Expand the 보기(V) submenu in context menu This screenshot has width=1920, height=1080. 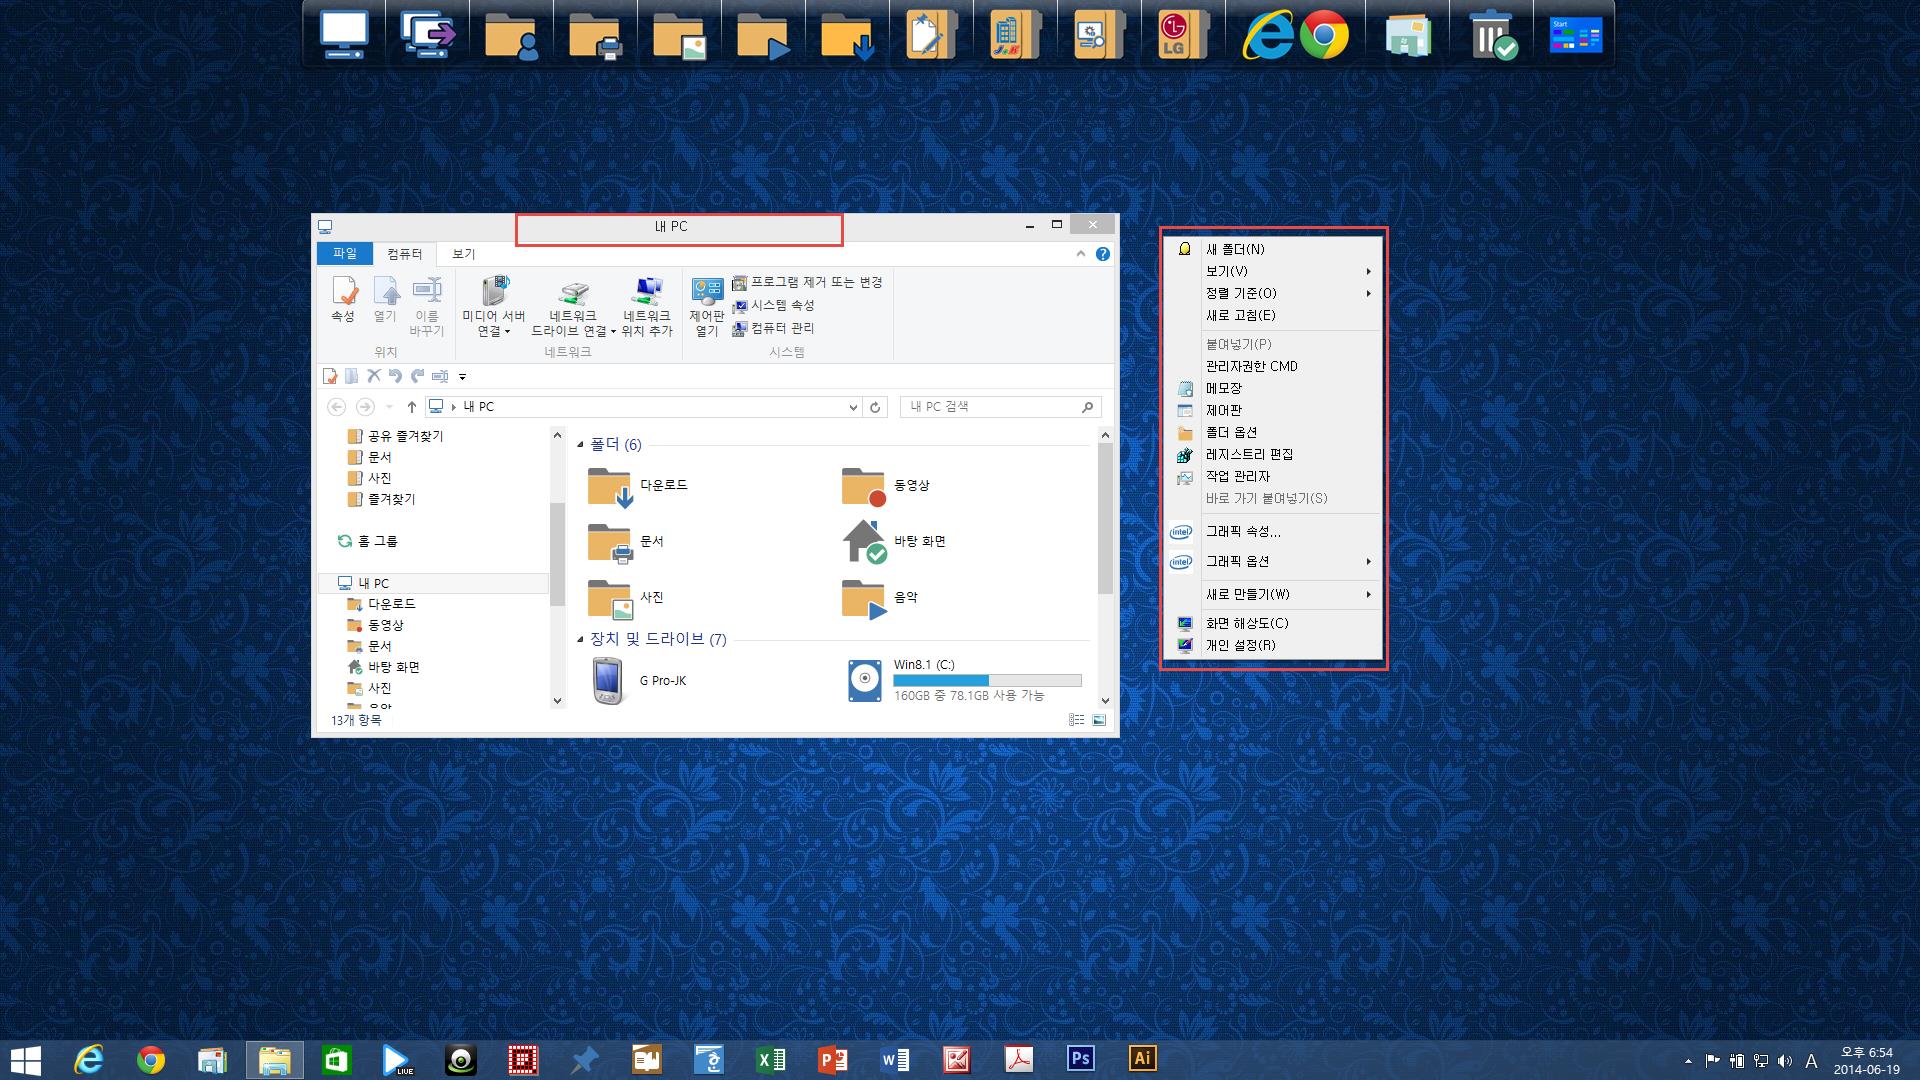point(1274,271)
